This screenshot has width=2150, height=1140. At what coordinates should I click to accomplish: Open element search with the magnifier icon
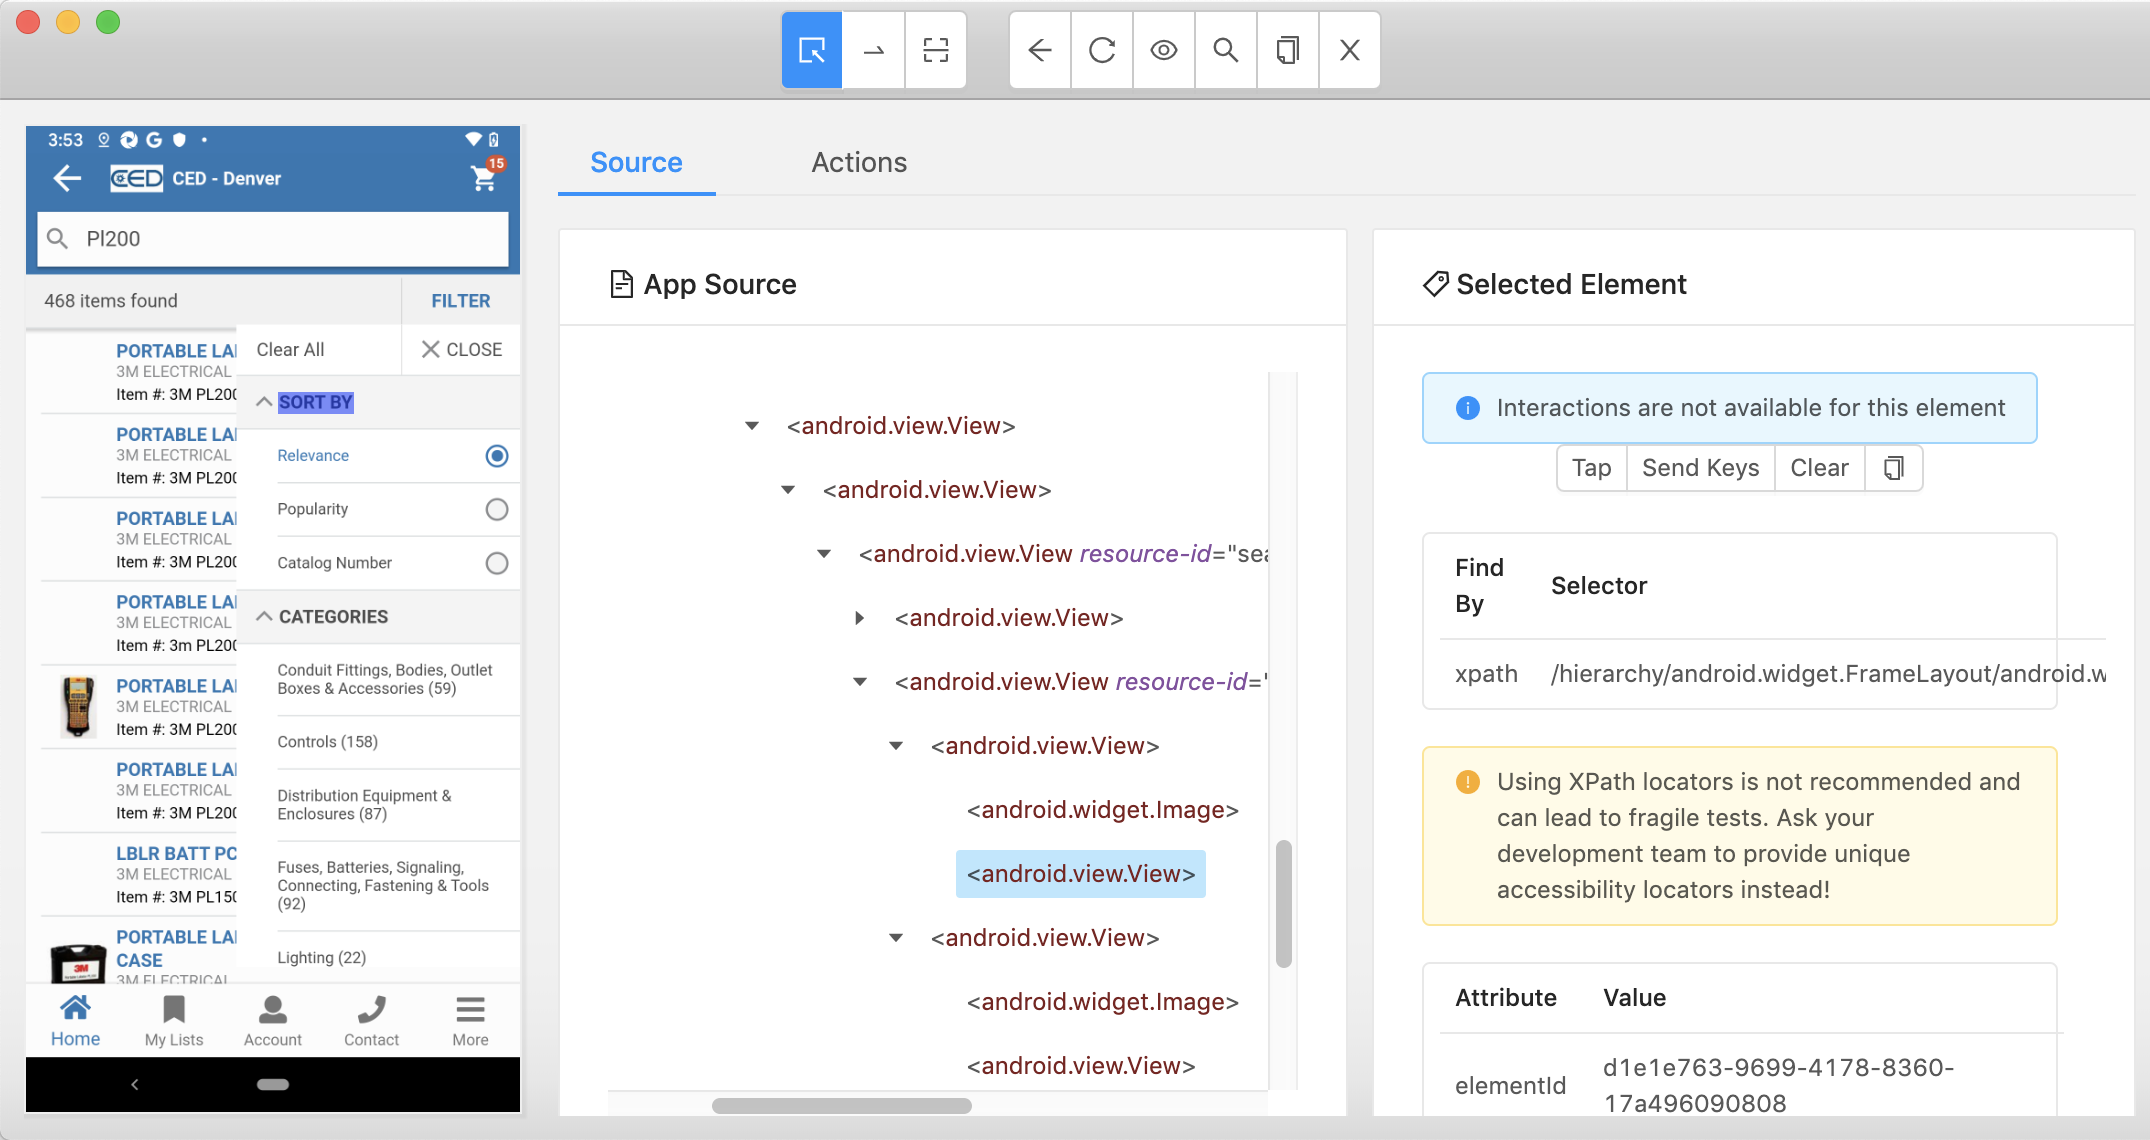[1225, 49]
